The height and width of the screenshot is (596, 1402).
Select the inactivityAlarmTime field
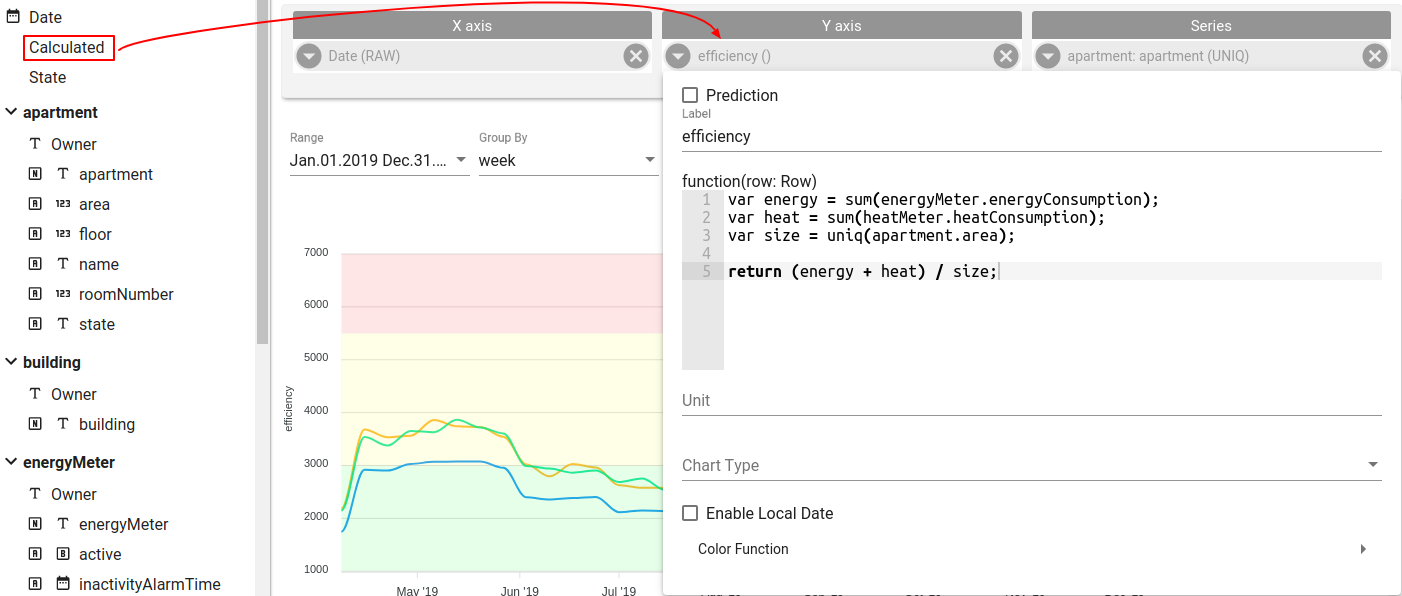click(150, 584)
